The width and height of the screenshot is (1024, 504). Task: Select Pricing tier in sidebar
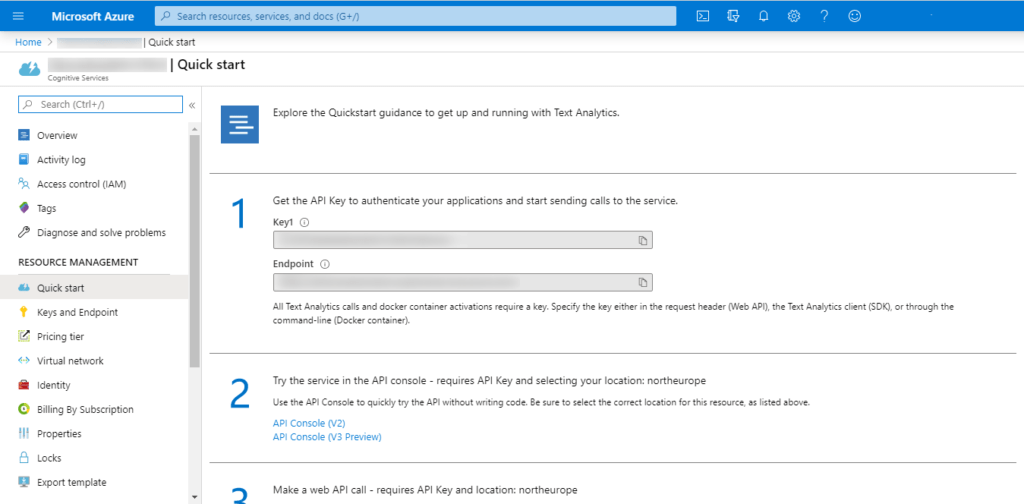point(60,337)
